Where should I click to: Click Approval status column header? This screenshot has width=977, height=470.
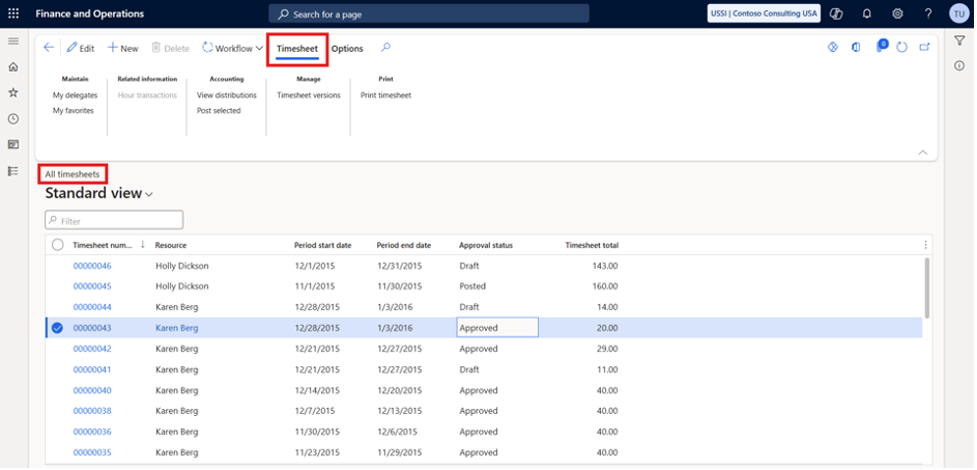pyautogui.click(x=486, y=246)
